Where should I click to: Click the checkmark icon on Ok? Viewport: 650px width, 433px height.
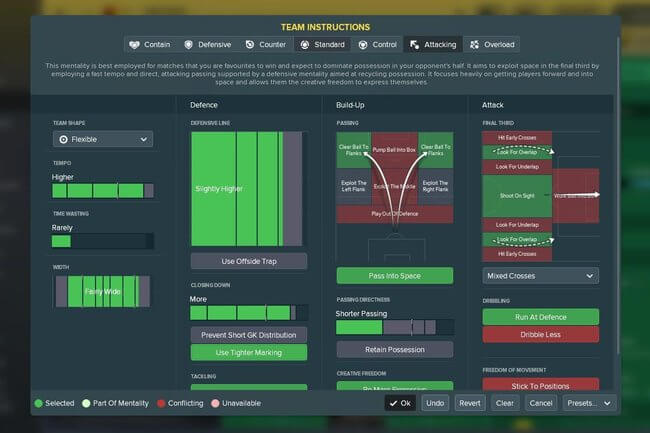pyautogui.click(x=393, y=403)
